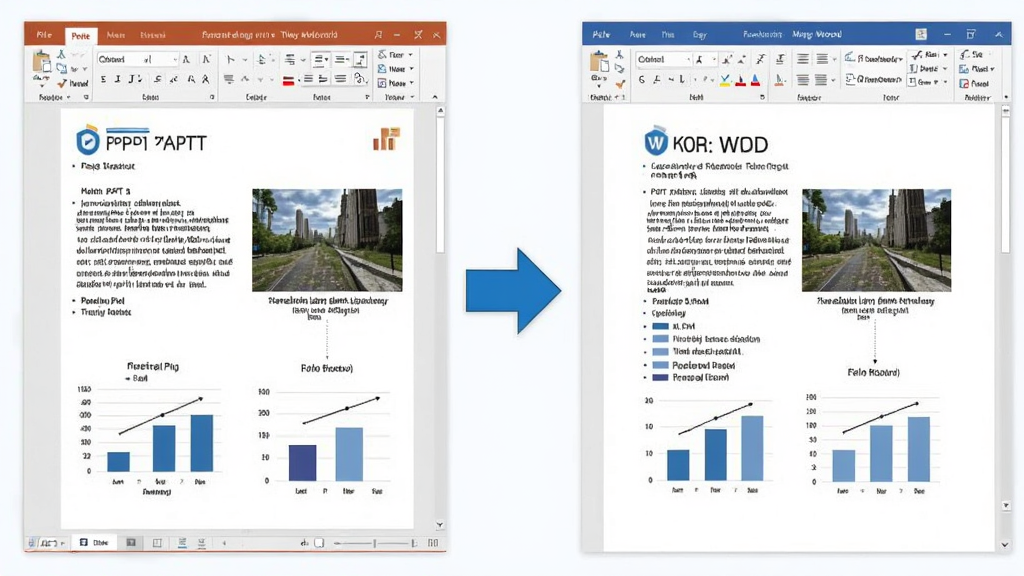Click the blue shield logo on the PowerPoint slide
Screen dimensions: 1024x576
[88, 140]
